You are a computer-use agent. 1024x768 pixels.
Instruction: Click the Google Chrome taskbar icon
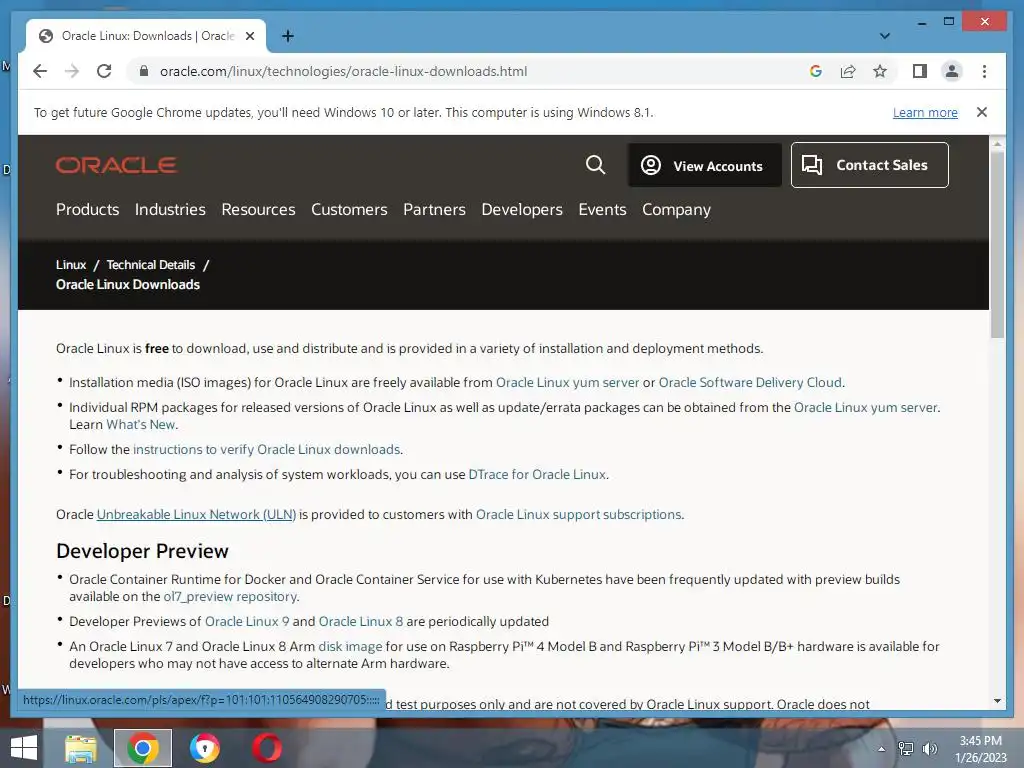[x=142, y=748]
